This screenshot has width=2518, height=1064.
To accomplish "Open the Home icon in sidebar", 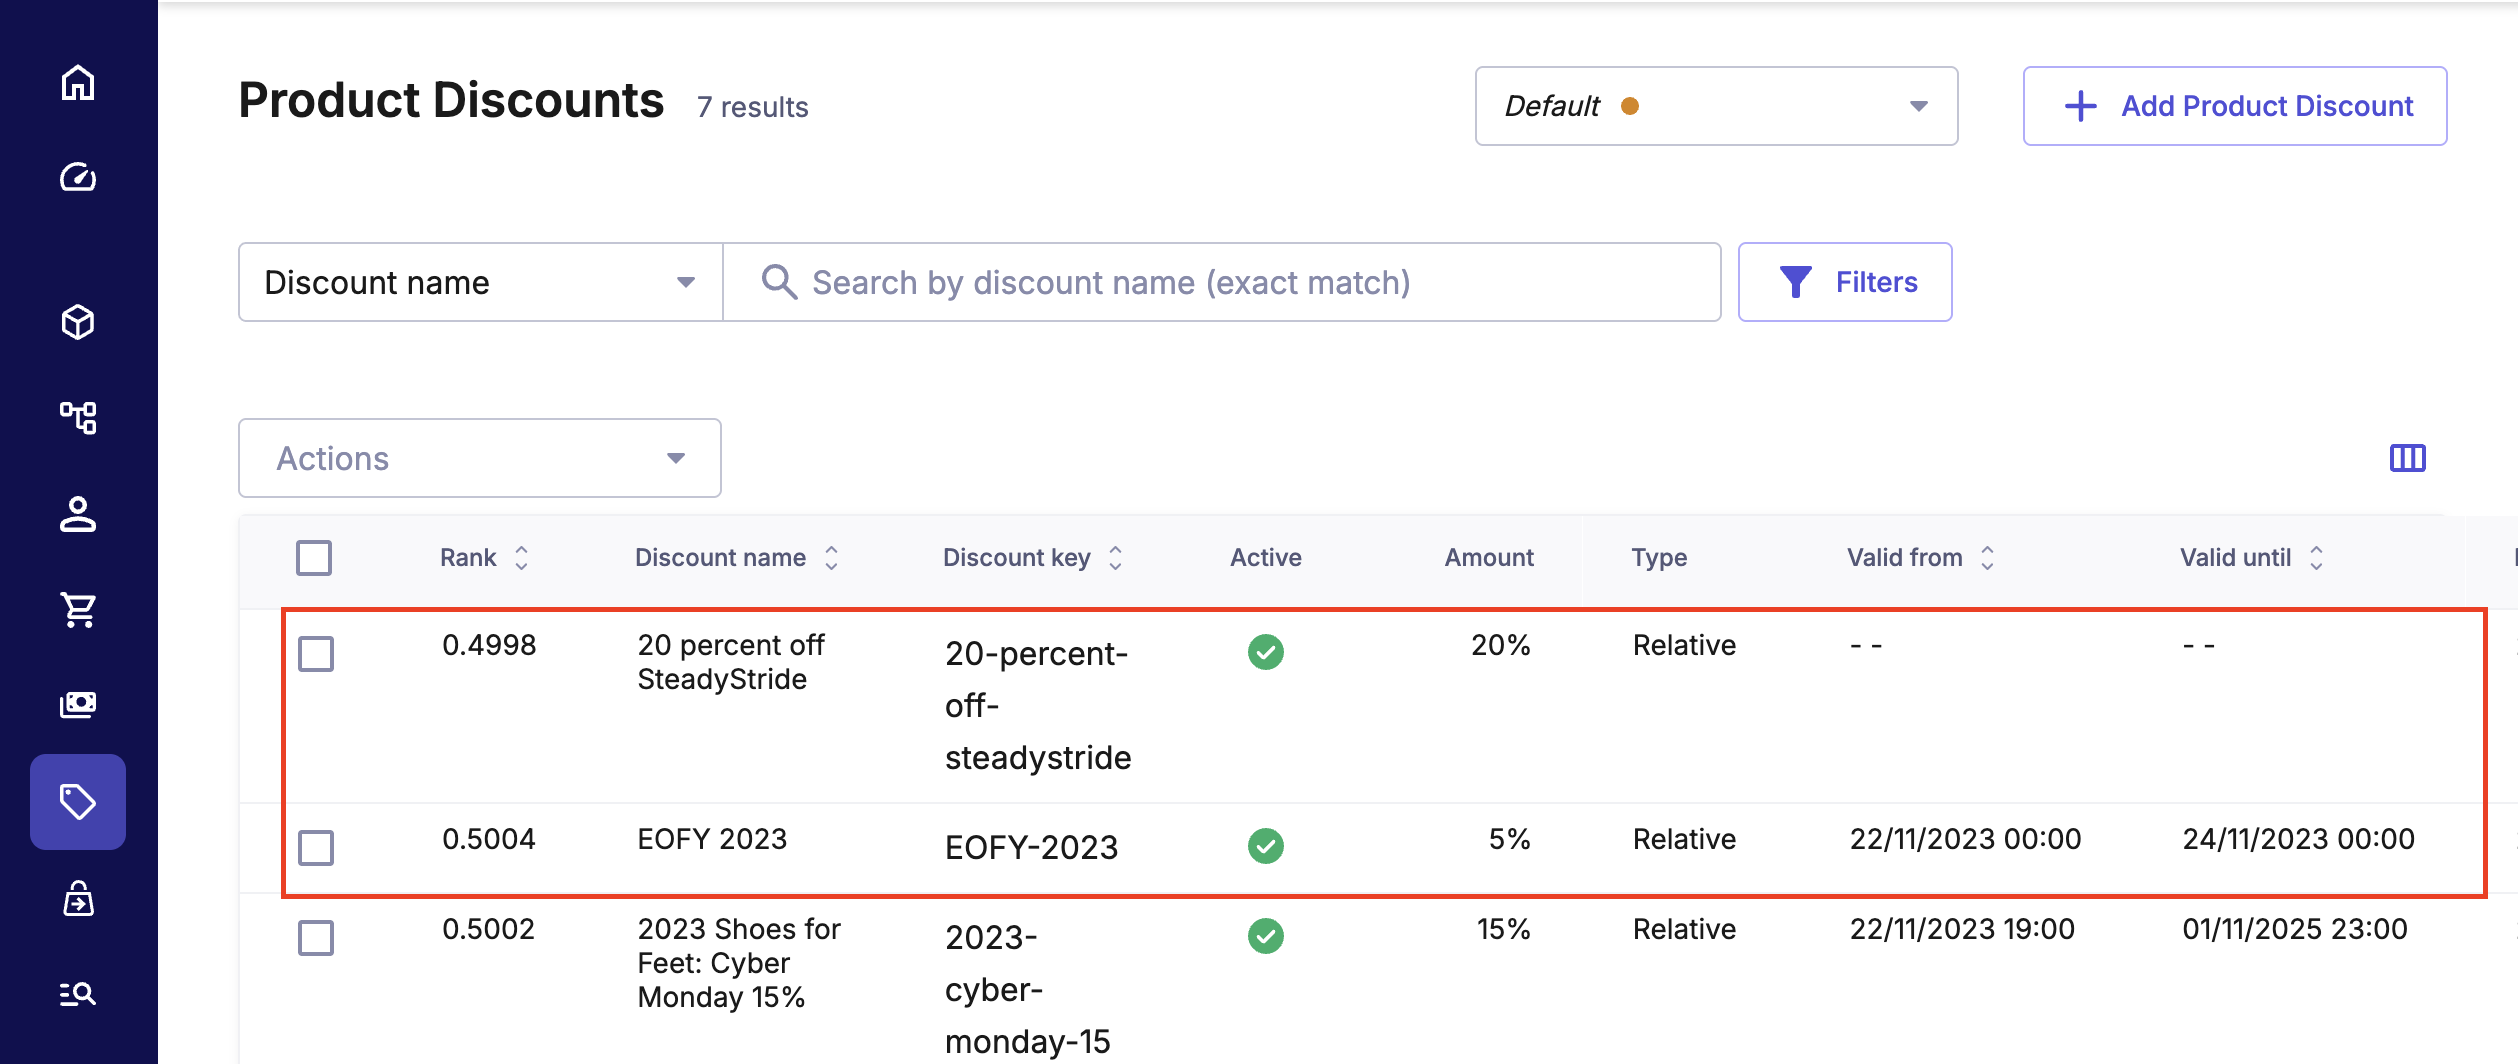I will coord(78,83).
